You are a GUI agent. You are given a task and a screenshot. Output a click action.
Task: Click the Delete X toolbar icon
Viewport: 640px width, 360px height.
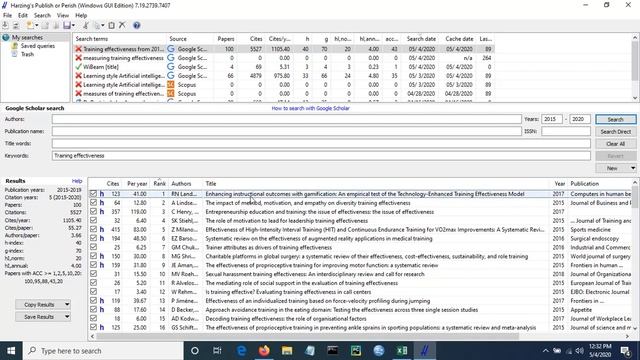[x=122, y=25]
